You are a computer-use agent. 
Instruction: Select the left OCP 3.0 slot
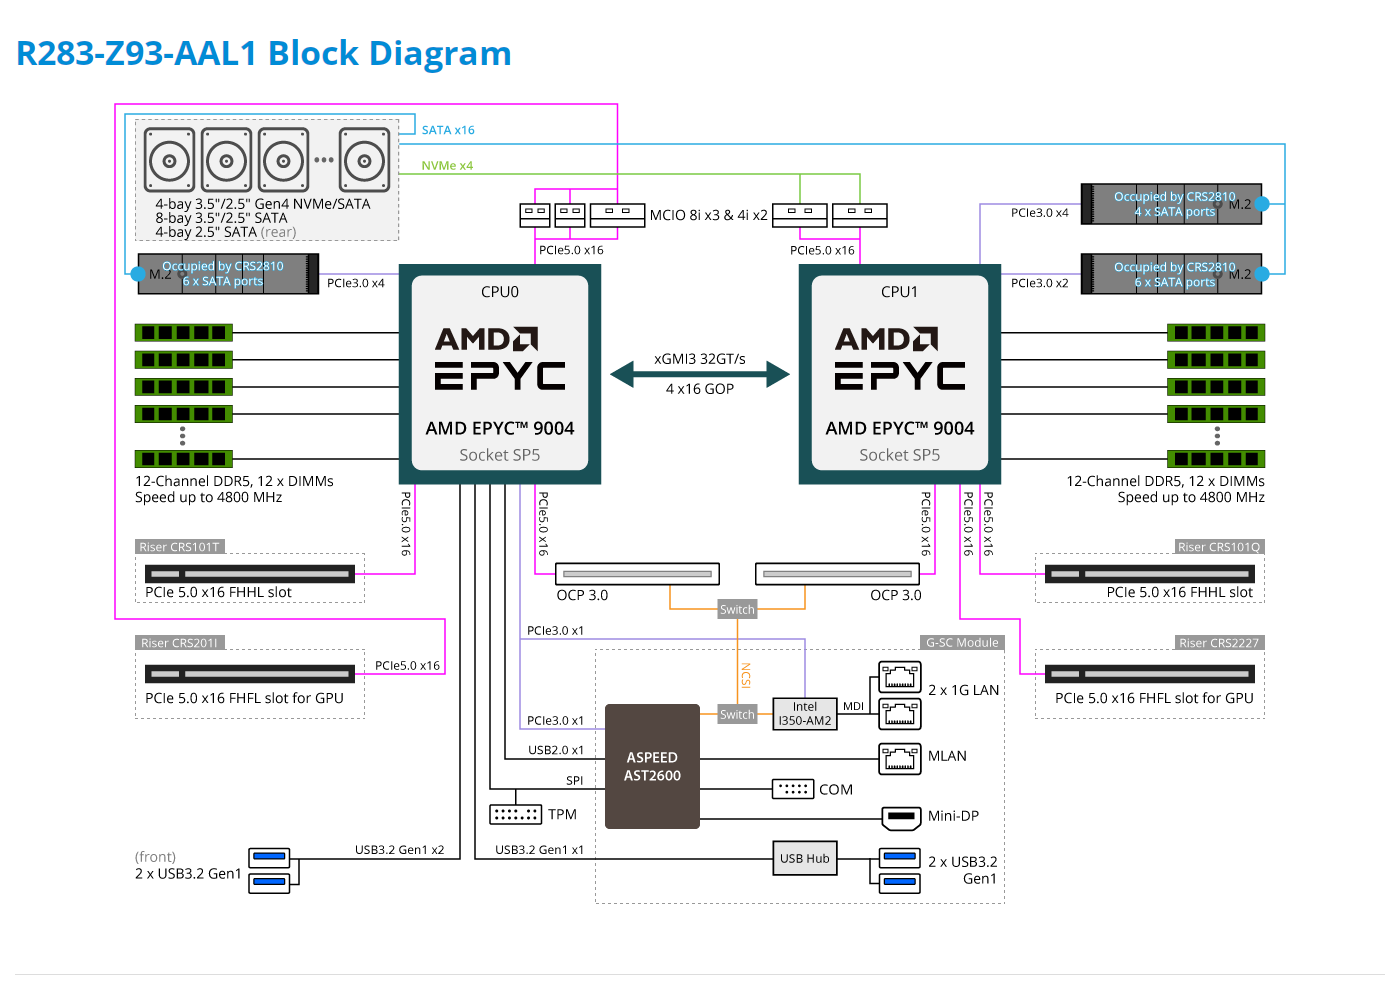637,574
